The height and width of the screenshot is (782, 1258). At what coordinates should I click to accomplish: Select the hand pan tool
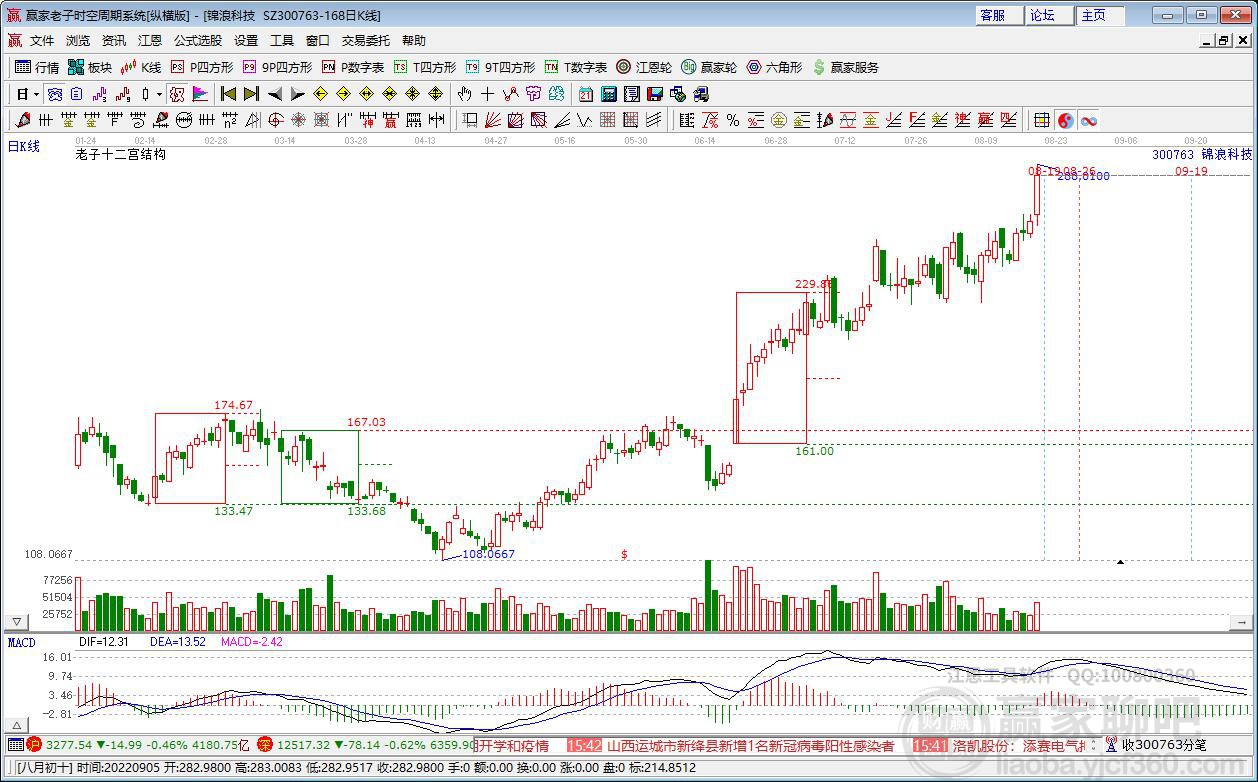[x=464, y=94]
